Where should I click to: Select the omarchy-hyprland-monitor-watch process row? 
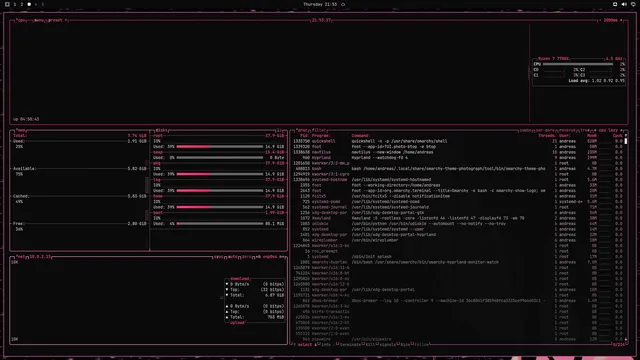click(458, 262)
